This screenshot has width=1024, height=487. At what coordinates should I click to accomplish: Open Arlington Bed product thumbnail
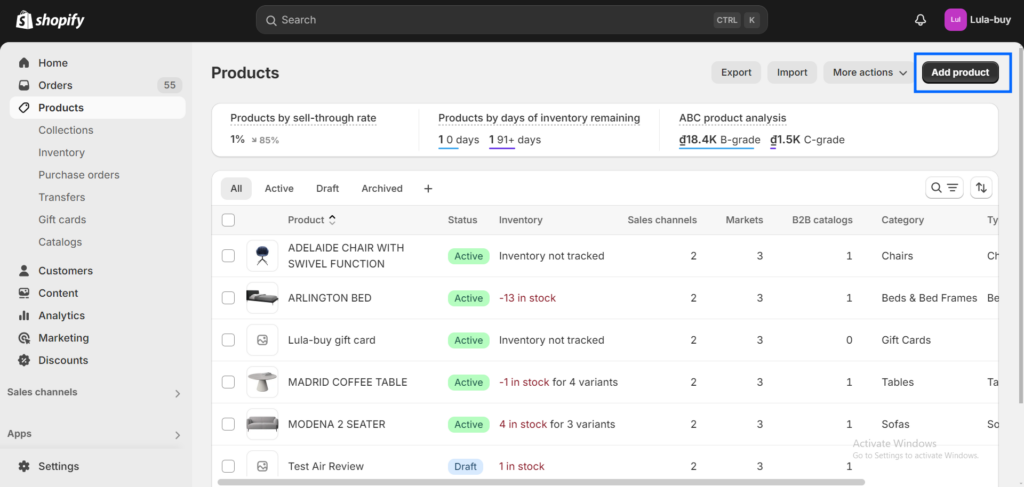(263, 298)
